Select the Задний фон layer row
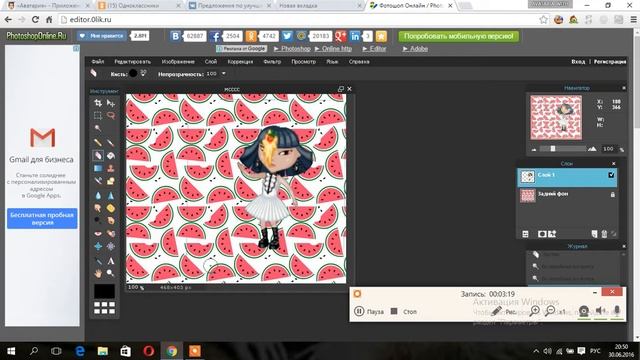Viewport: 640px width, 360px height. pyautogui.click(x=567, y=196)
